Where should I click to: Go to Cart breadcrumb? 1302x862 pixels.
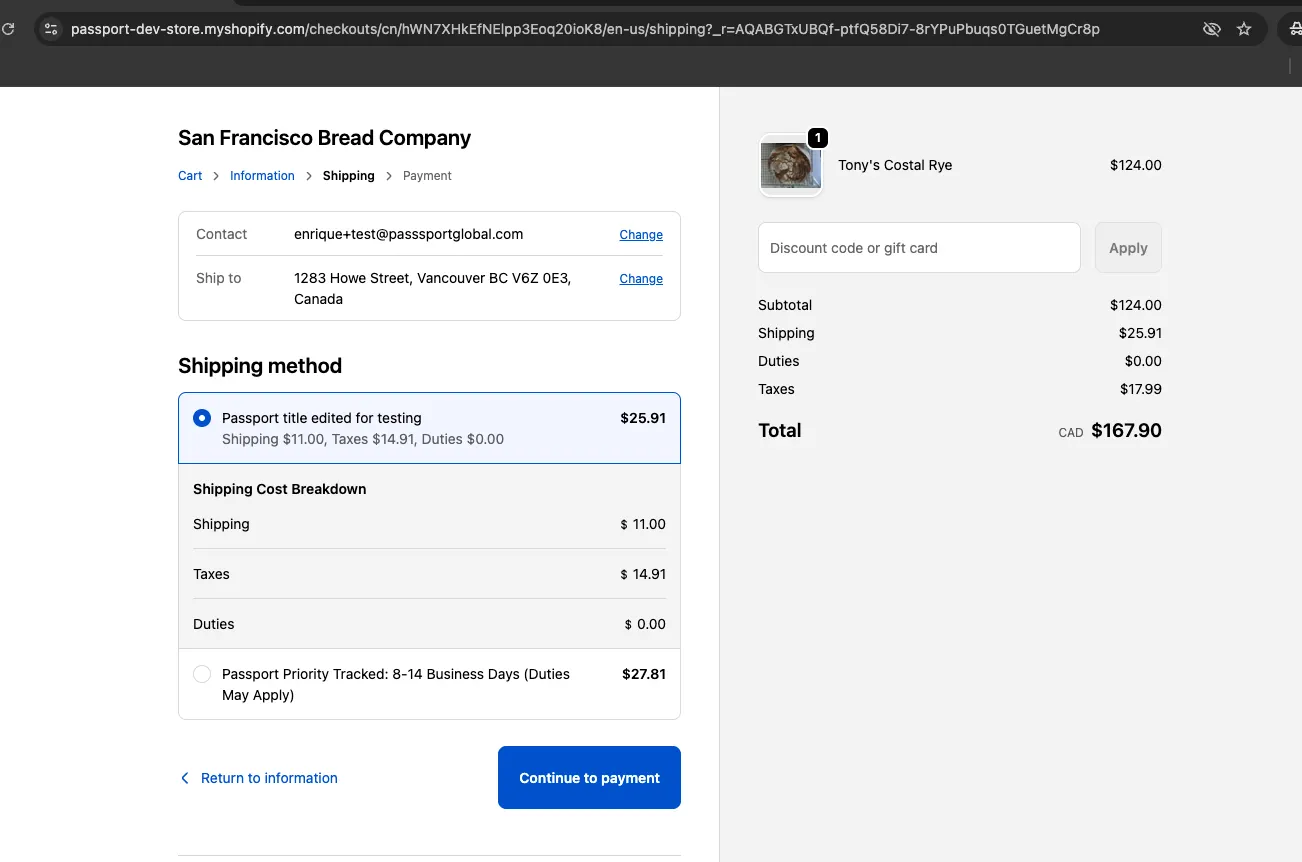tap(190, 176)
